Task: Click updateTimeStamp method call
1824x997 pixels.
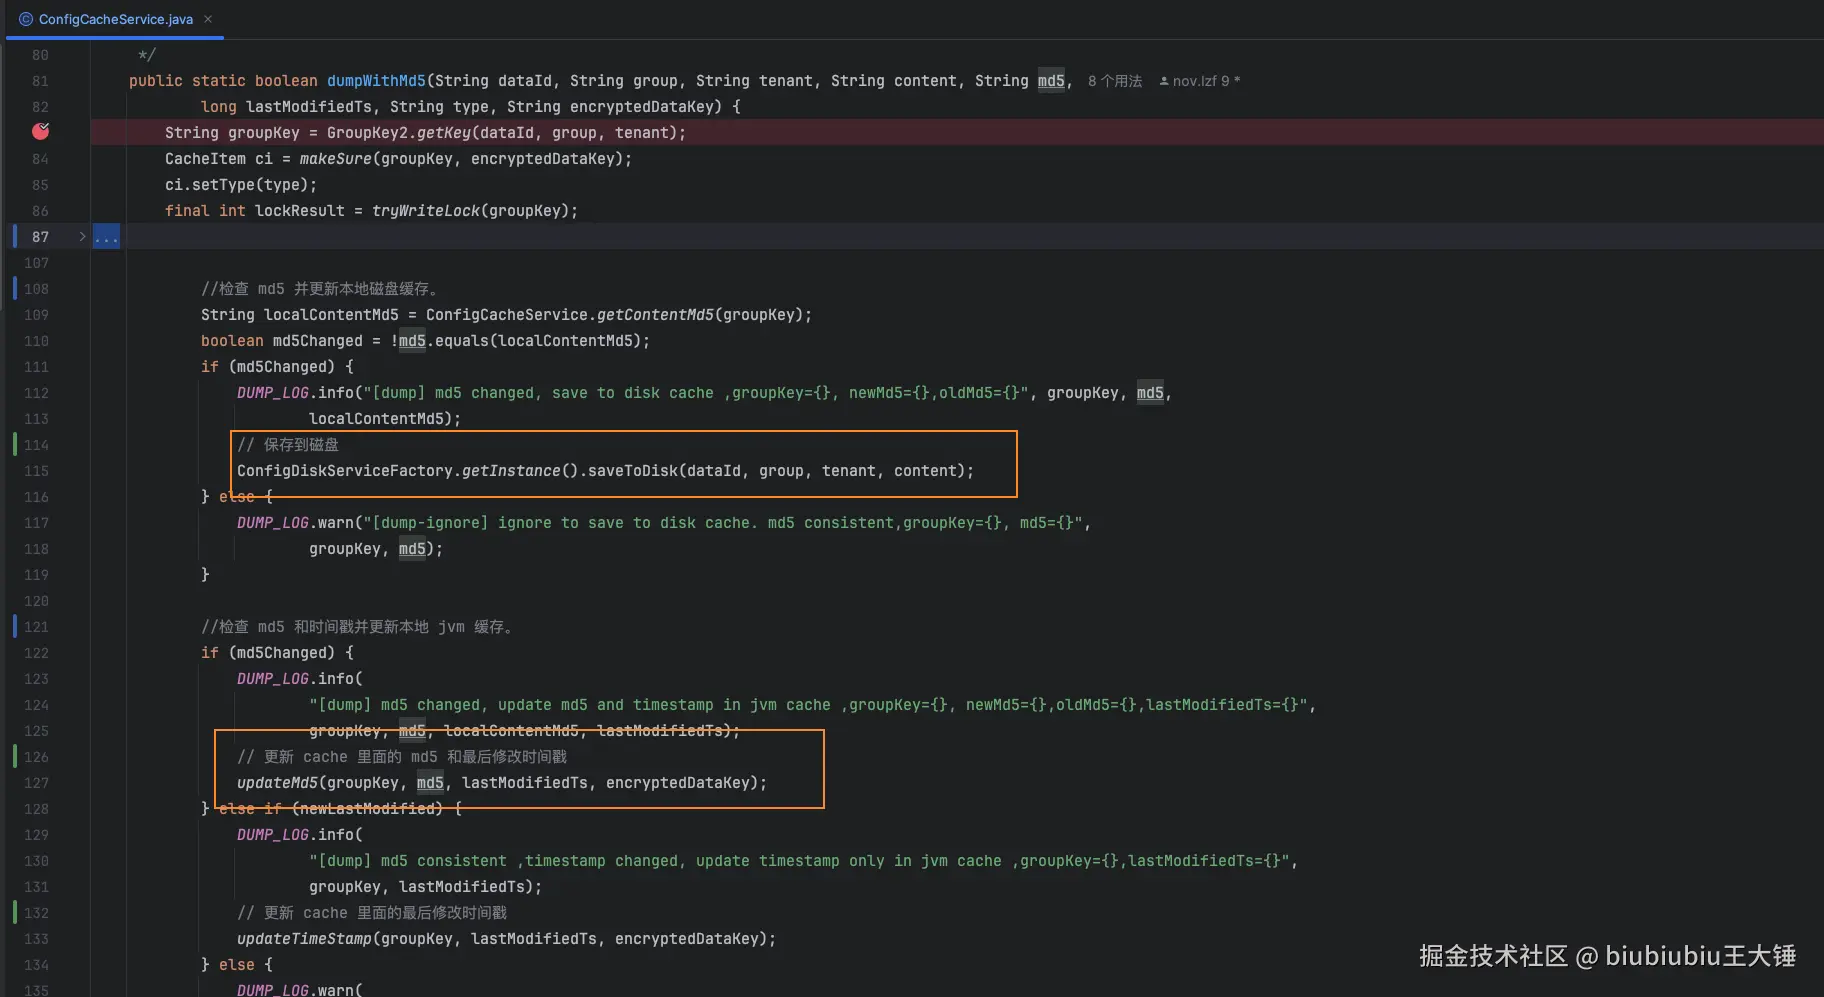Action: click(304, 939)
